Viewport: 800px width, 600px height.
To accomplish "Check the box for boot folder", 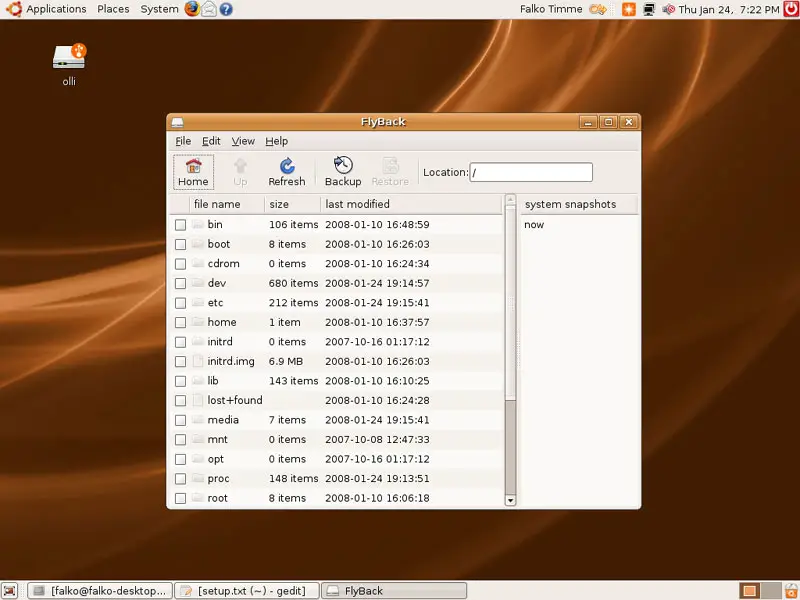I will 180,244.
